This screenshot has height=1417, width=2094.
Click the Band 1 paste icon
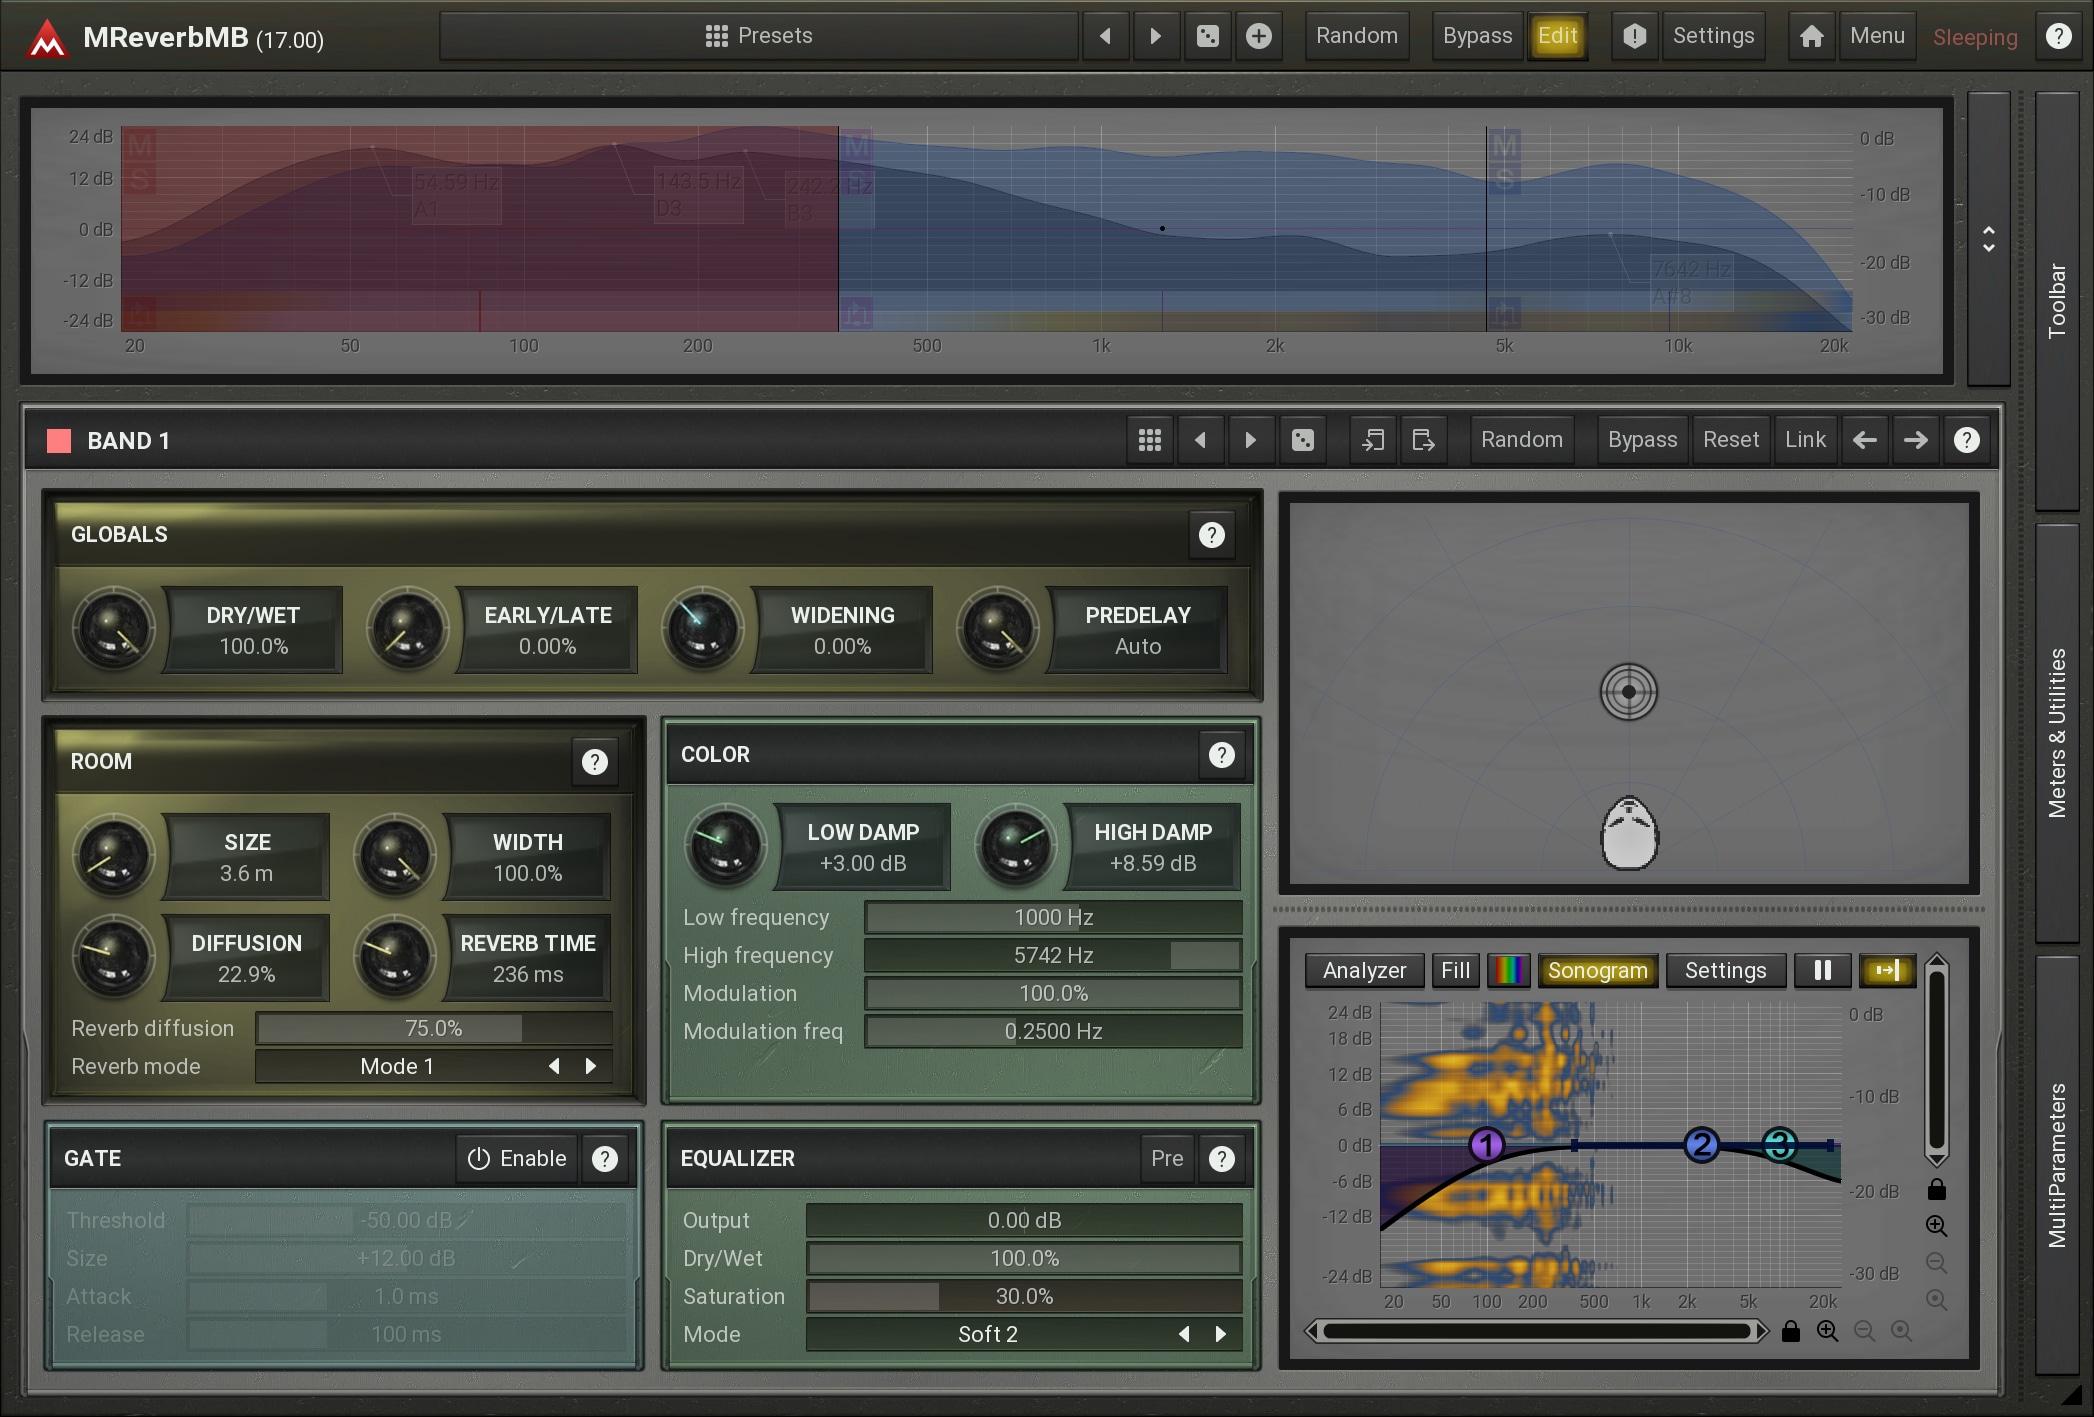pyautogui.click(x=1423, y=440)
